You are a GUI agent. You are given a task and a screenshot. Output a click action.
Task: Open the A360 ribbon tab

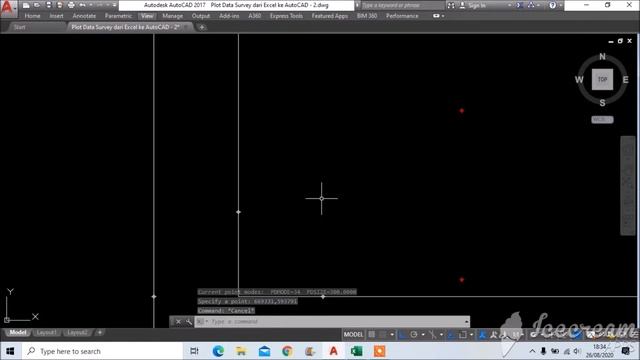[255, 16]
